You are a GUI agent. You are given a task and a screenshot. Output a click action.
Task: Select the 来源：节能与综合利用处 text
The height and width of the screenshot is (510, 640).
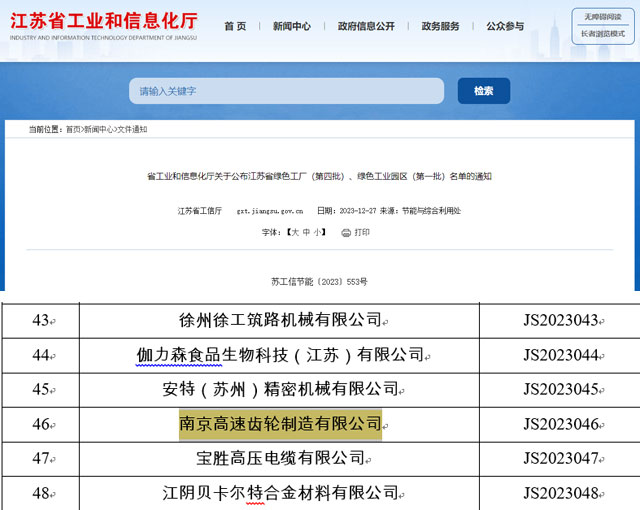coord(420,211)
